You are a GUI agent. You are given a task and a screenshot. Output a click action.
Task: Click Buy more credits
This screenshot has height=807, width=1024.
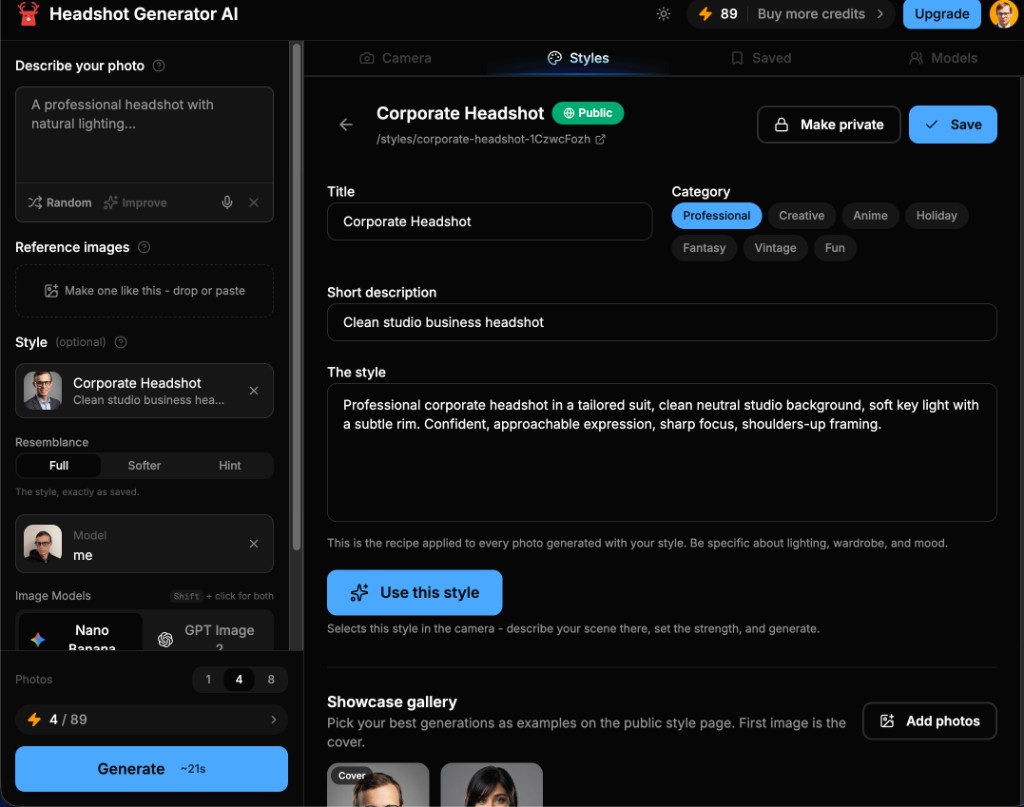click(820, 14)
